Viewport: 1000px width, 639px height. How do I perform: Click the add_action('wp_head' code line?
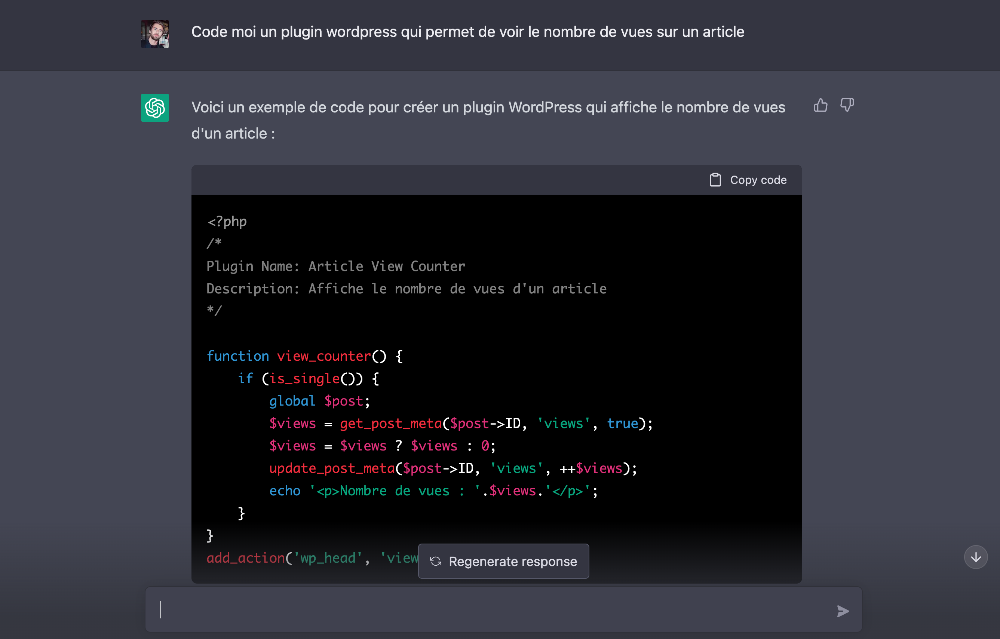(312, 558)
